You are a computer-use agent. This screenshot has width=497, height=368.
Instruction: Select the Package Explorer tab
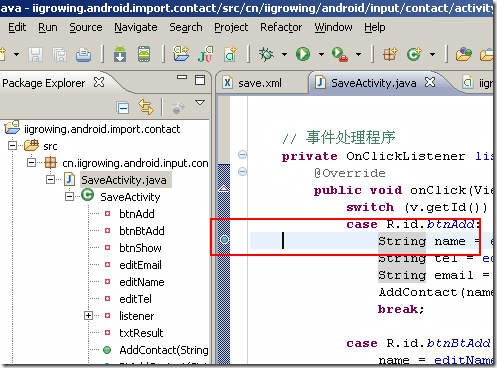44,83
